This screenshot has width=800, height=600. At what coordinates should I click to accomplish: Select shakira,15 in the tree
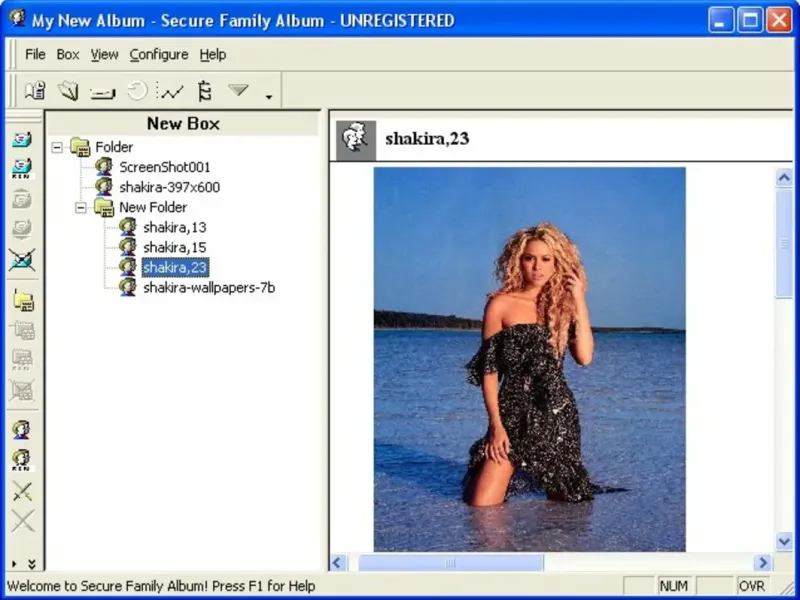(174, 247)
